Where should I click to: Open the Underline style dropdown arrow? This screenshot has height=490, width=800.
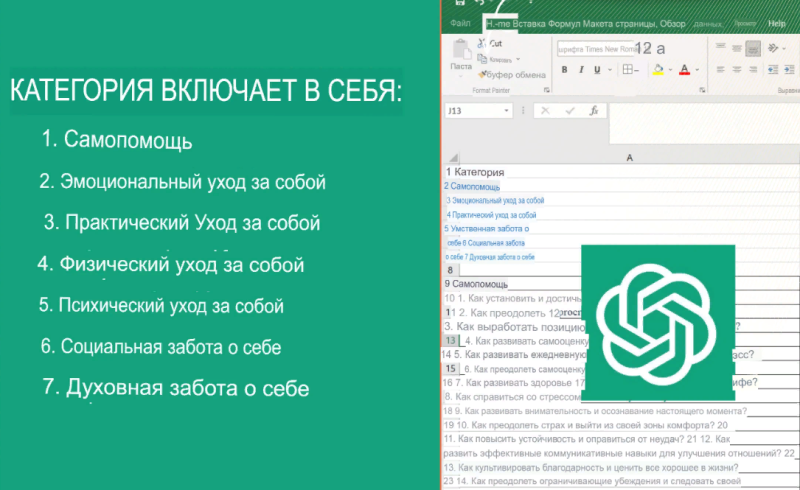[609, 70]
